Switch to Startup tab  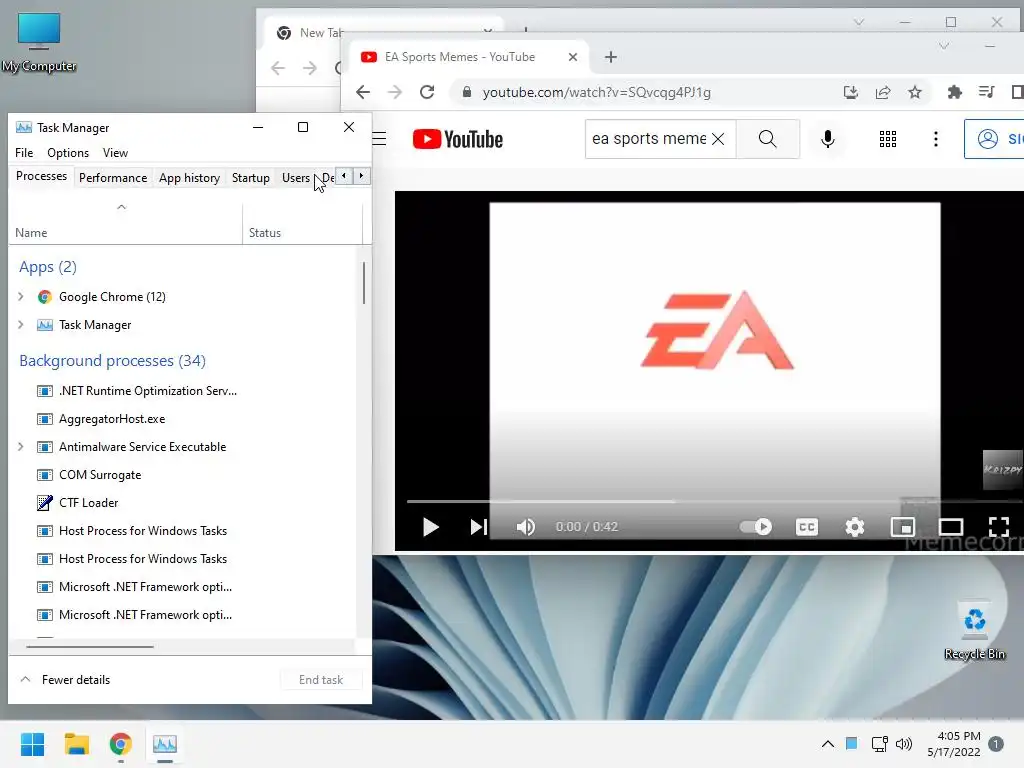(251, 178)
